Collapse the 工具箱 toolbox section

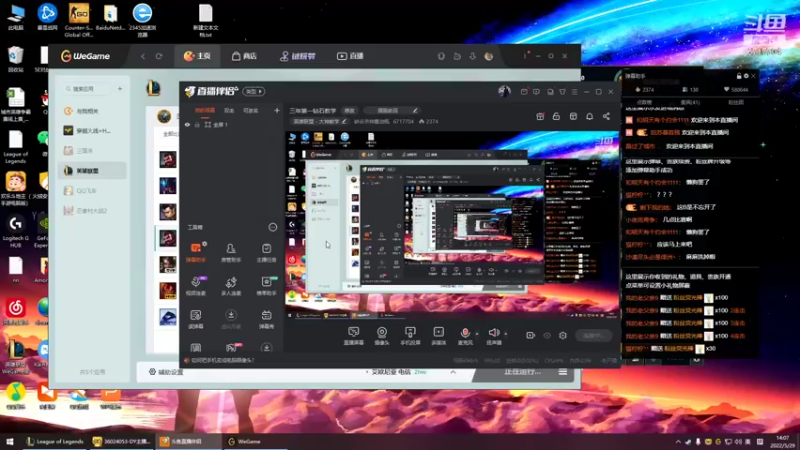[273, 227]
